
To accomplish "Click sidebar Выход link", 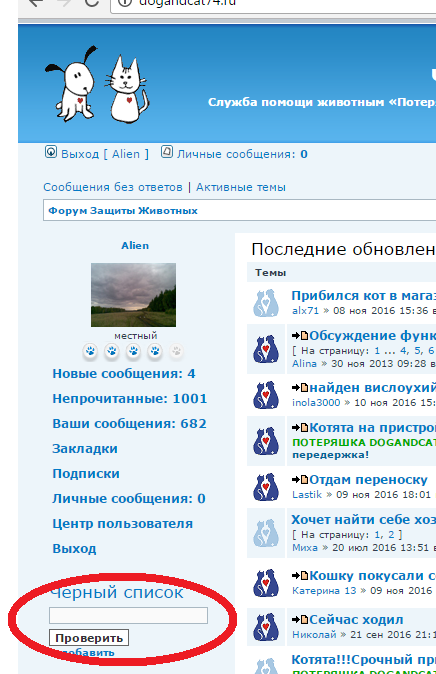I will (74, 548).
